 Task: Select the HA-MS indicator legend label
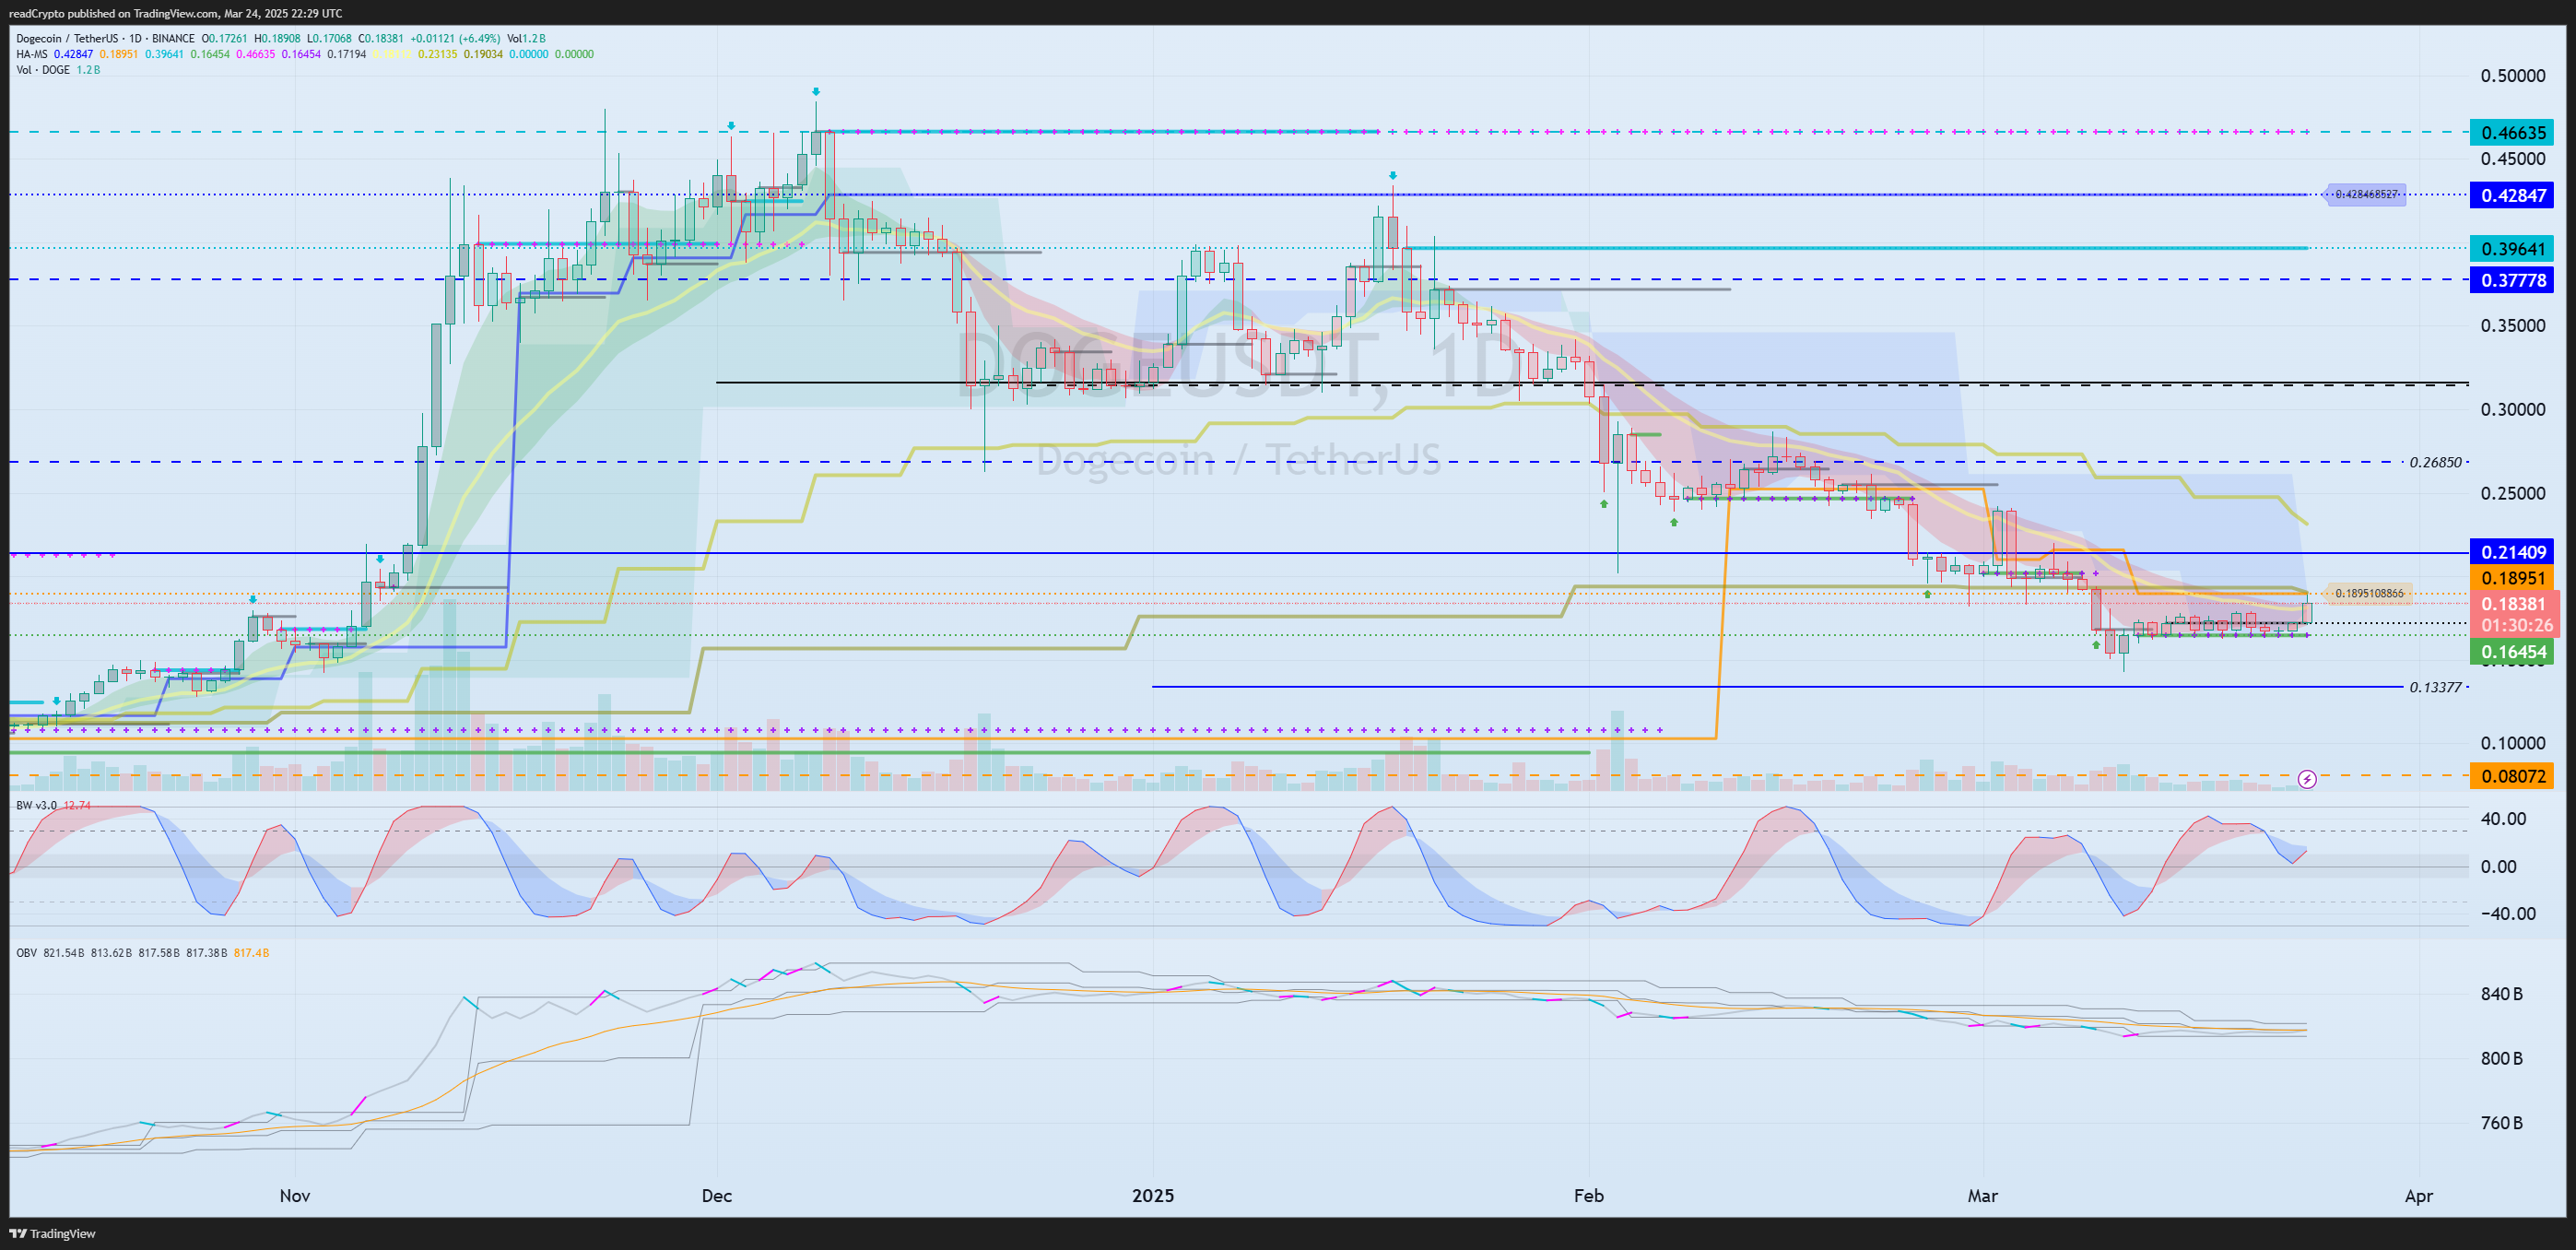32,54
